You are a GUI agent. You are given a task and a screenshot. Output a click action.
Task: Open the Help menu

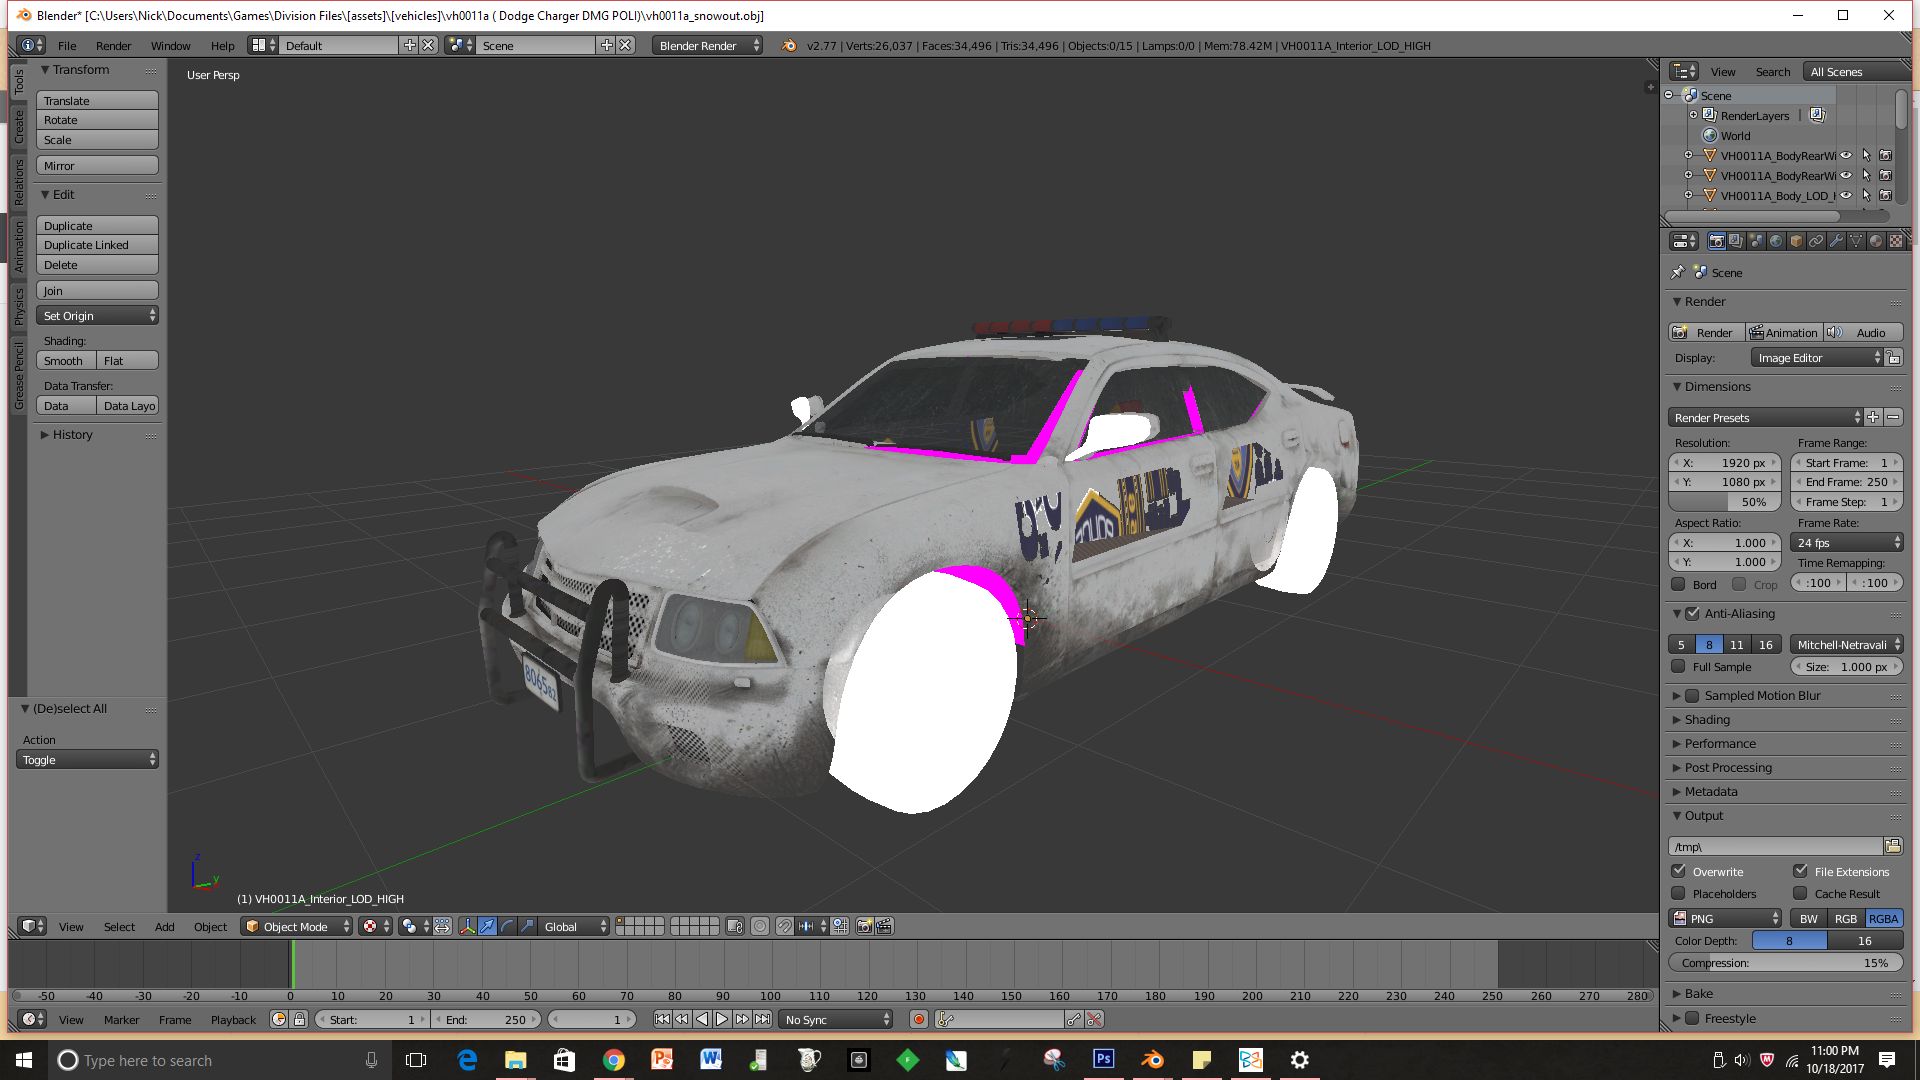tap(222, 45)
